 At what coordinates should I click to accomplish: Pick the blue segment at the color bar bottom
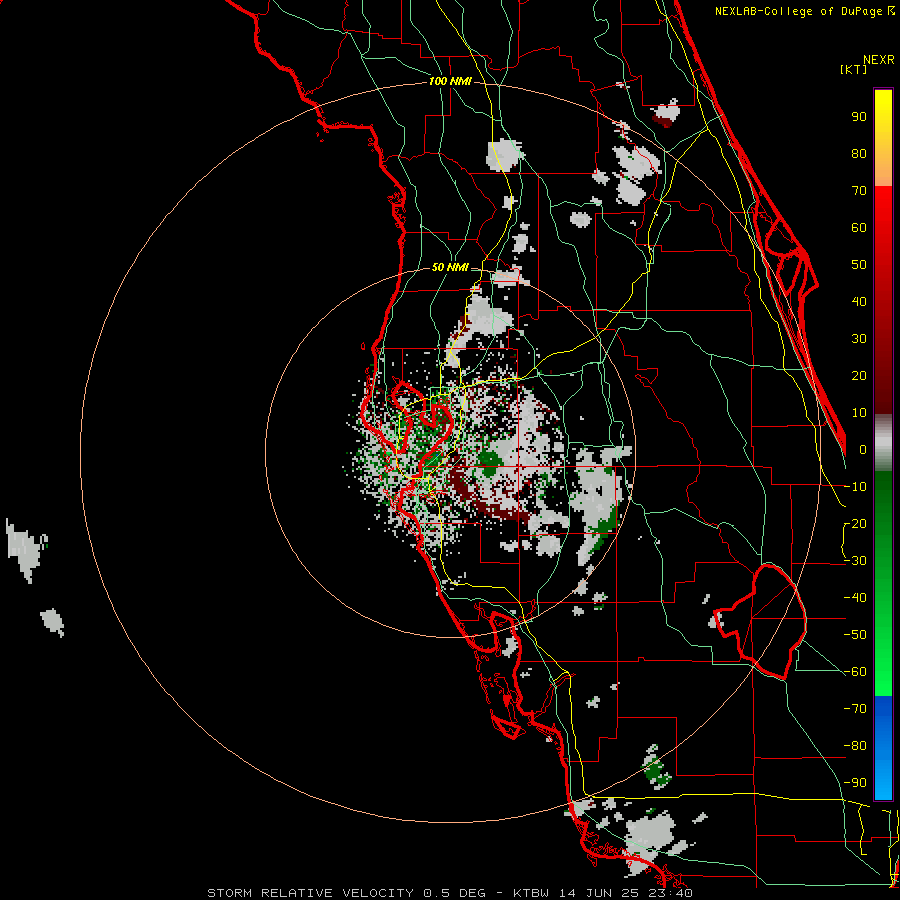coord(883,747)
